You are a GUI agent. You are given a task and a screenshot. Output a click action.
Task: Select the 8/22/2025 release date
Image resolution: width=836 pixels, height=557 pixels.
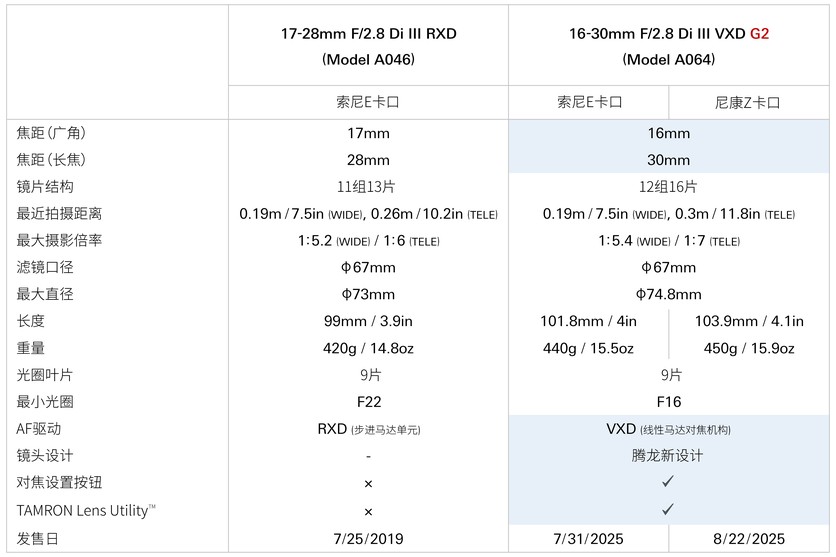(x=749, y=539)
